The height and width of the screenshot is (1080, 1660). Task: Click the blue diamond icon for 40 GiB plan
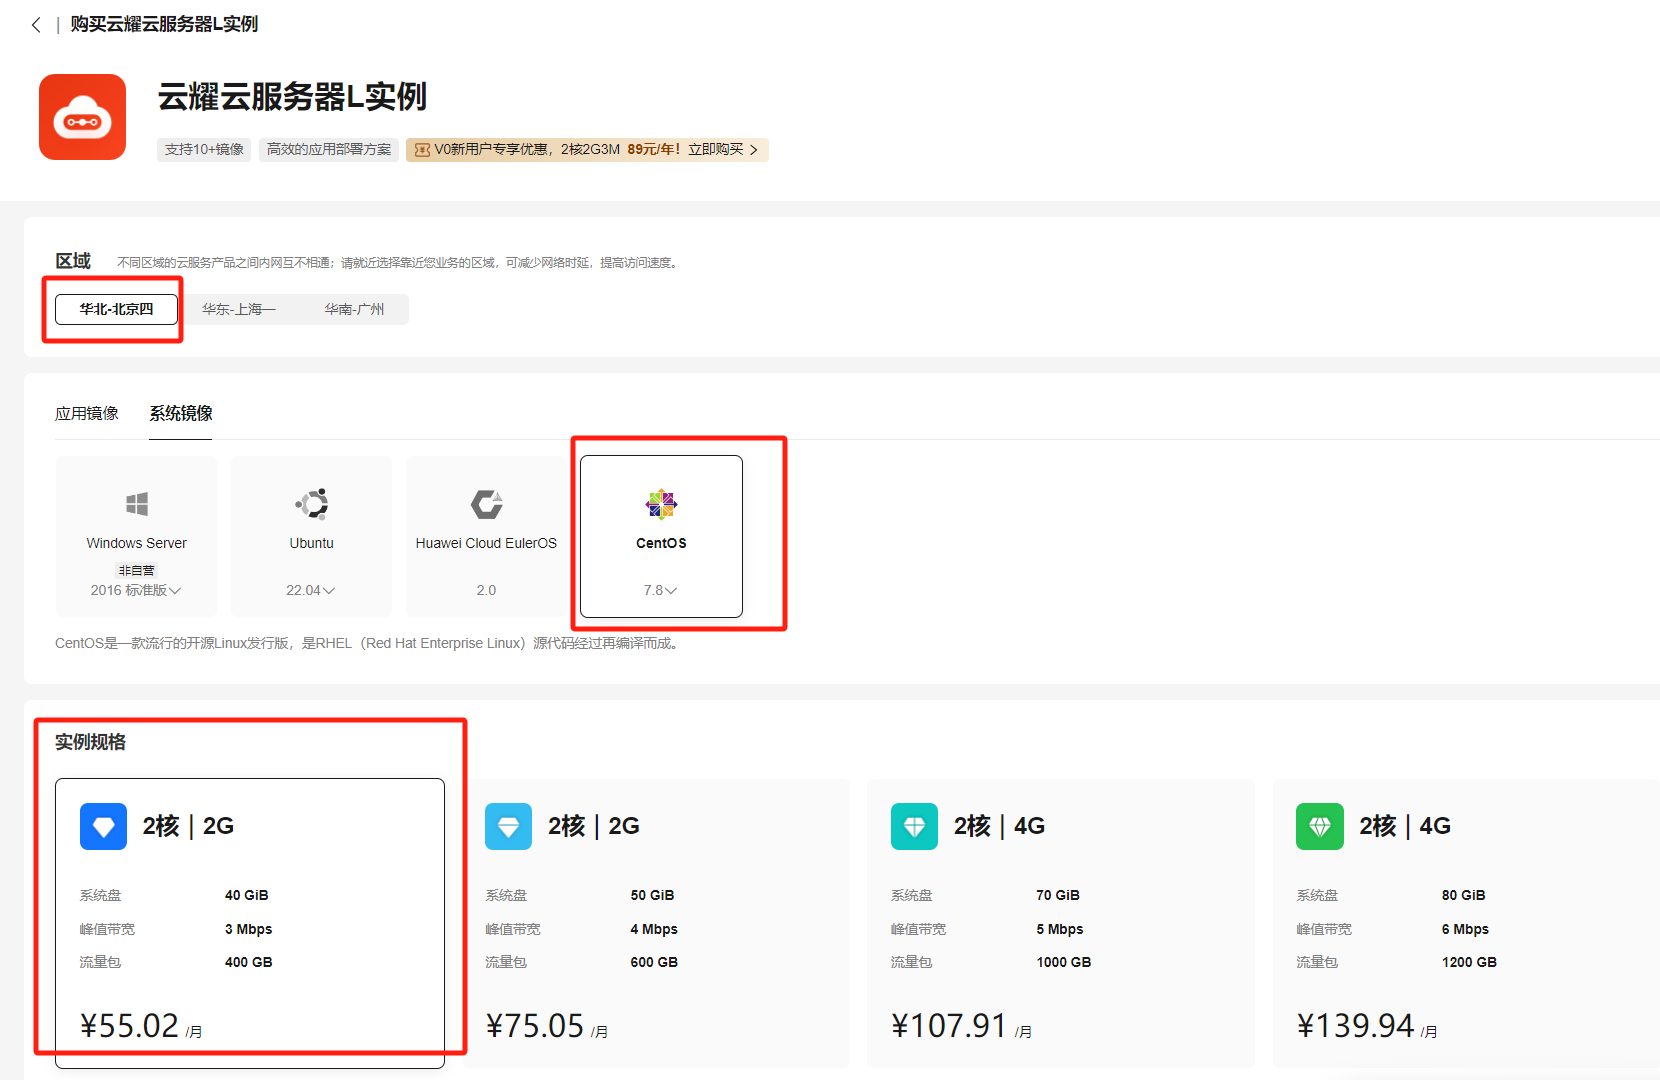(x=103, y=826)
